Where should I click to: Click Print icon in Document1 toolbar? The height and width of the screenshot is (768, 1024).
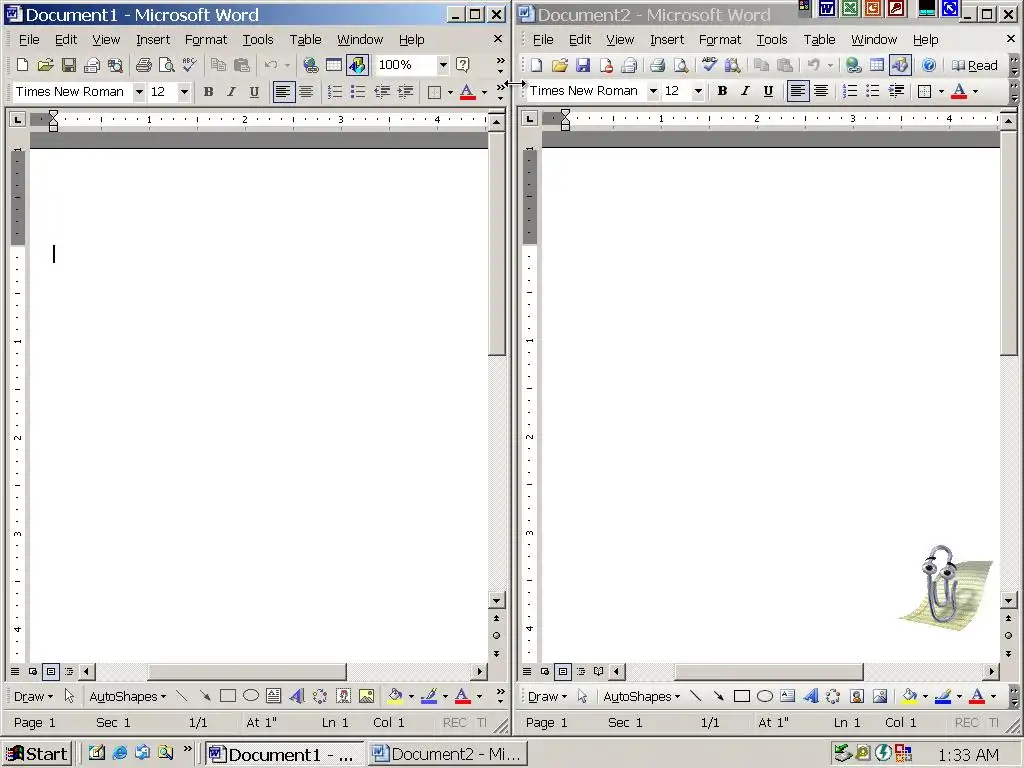[x=144, y=65]
